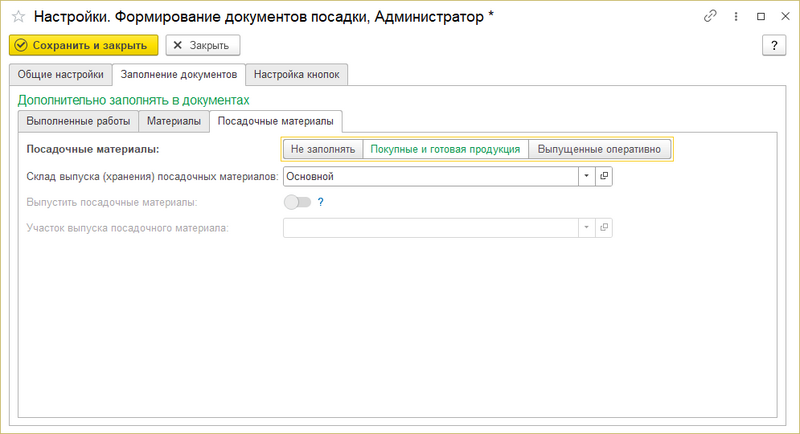
Task: Switch to 'Общие настройки' tab
Action: tap(61, 74)
